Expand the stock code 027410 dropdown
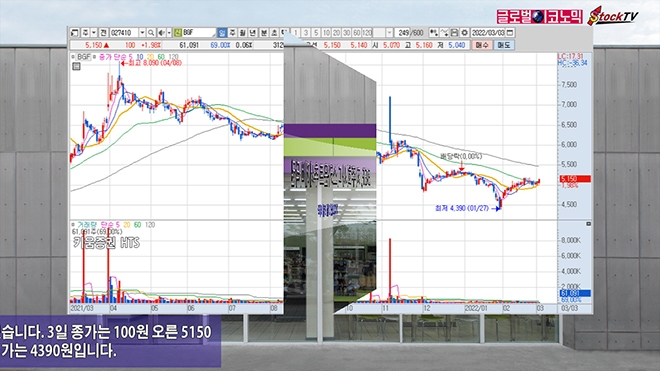 click(x=142, y=32)
